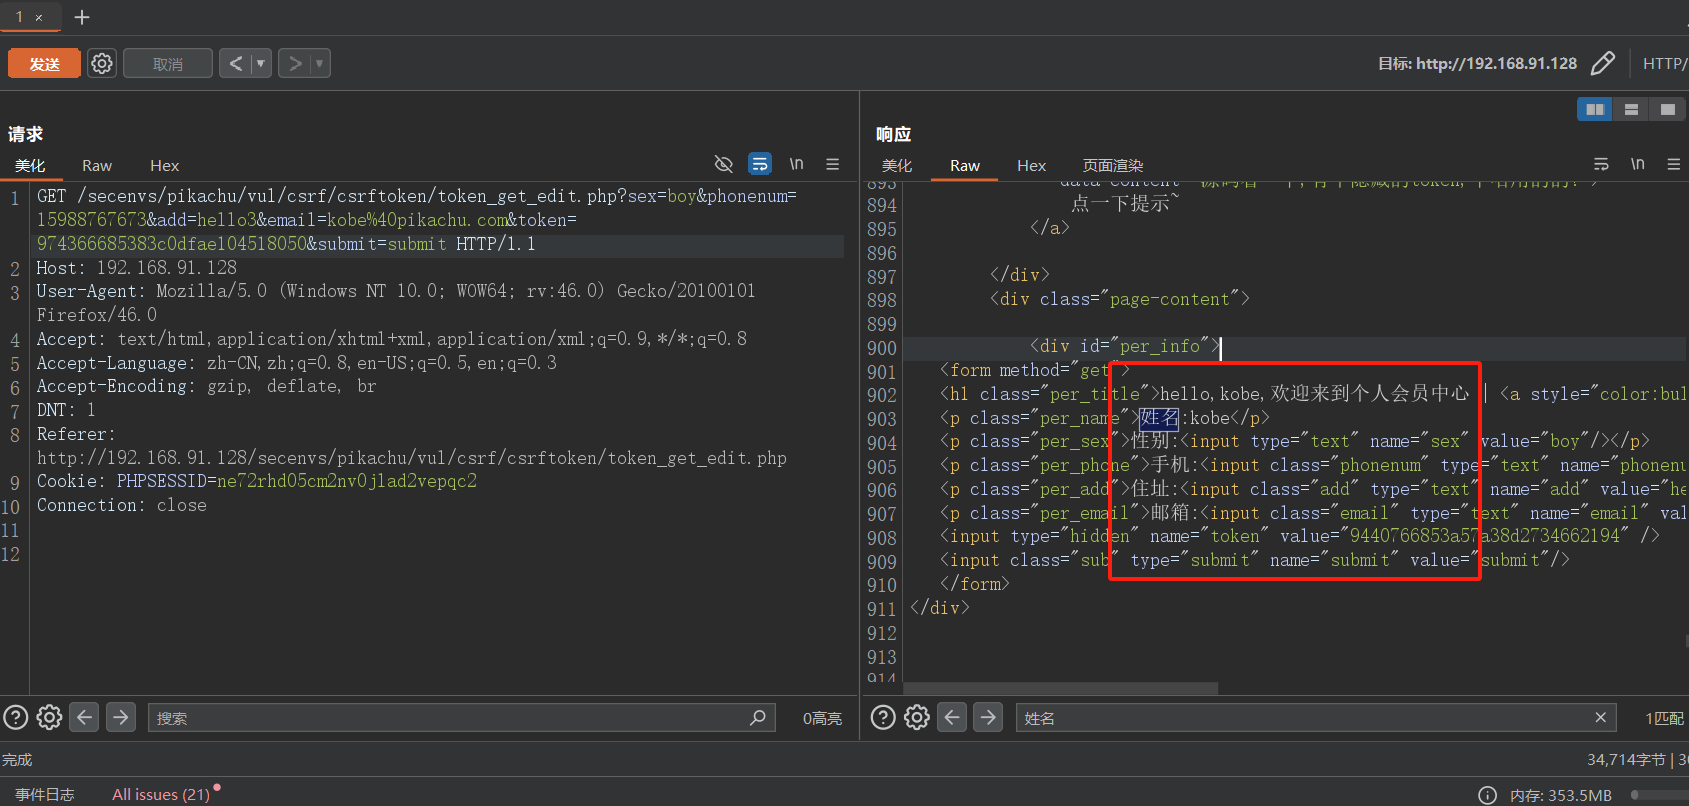Switch request view to Raw tab
1689x806 pixels.
(97, 166)
